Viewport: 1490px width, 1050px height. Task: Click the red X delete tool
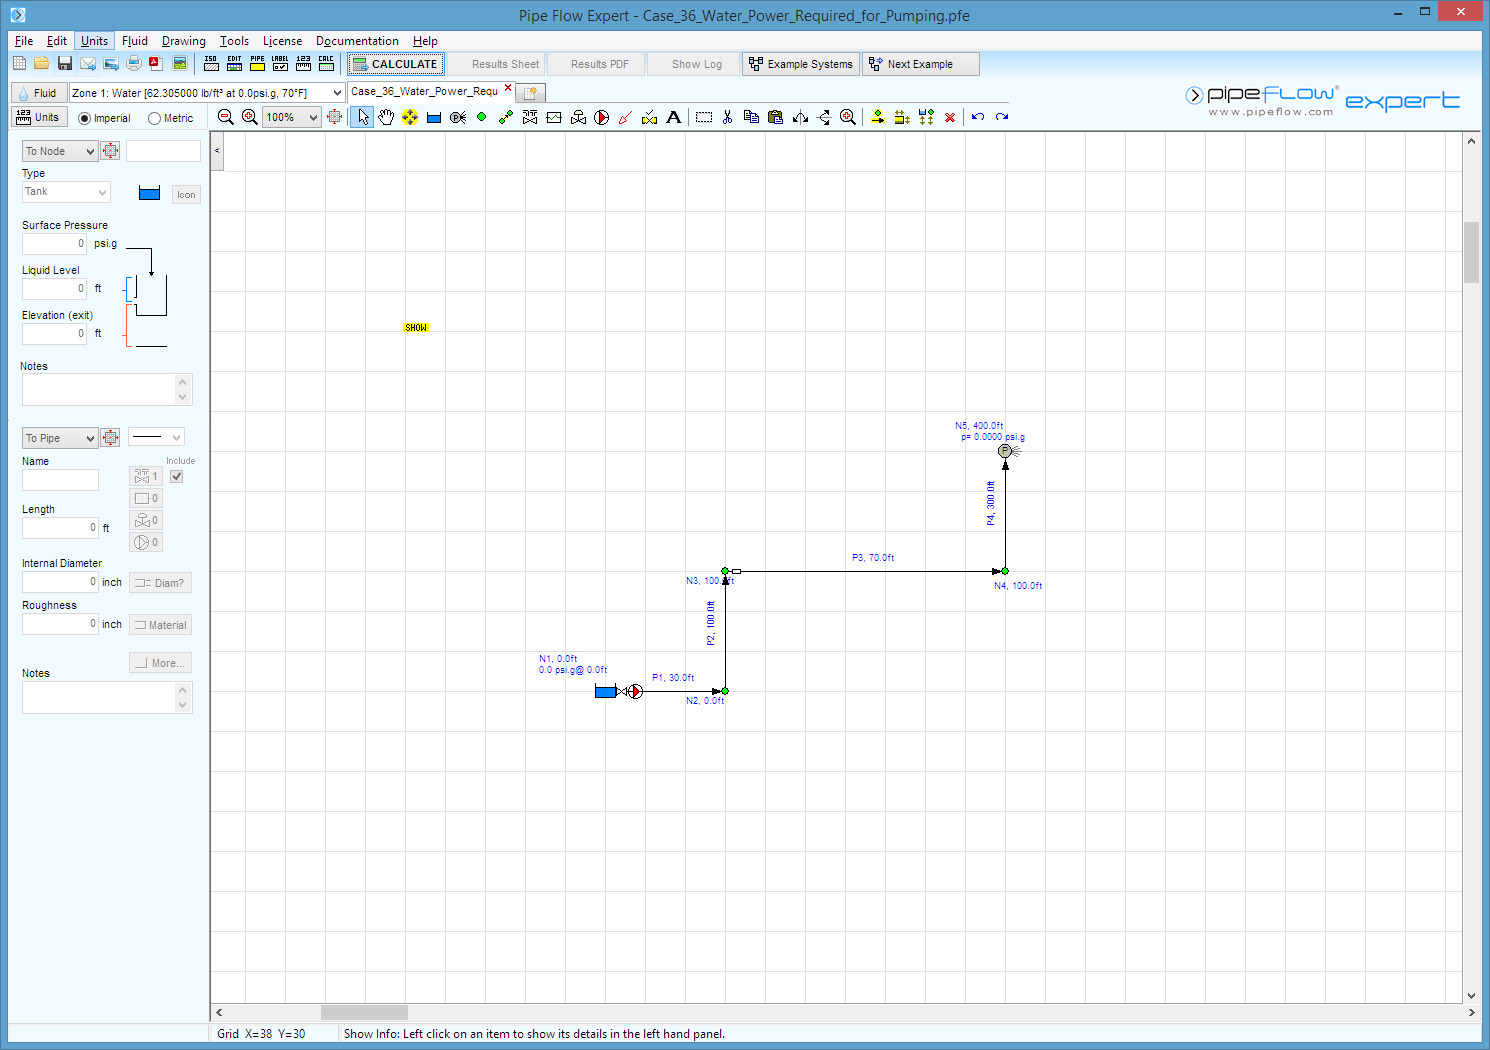(950, 117)
